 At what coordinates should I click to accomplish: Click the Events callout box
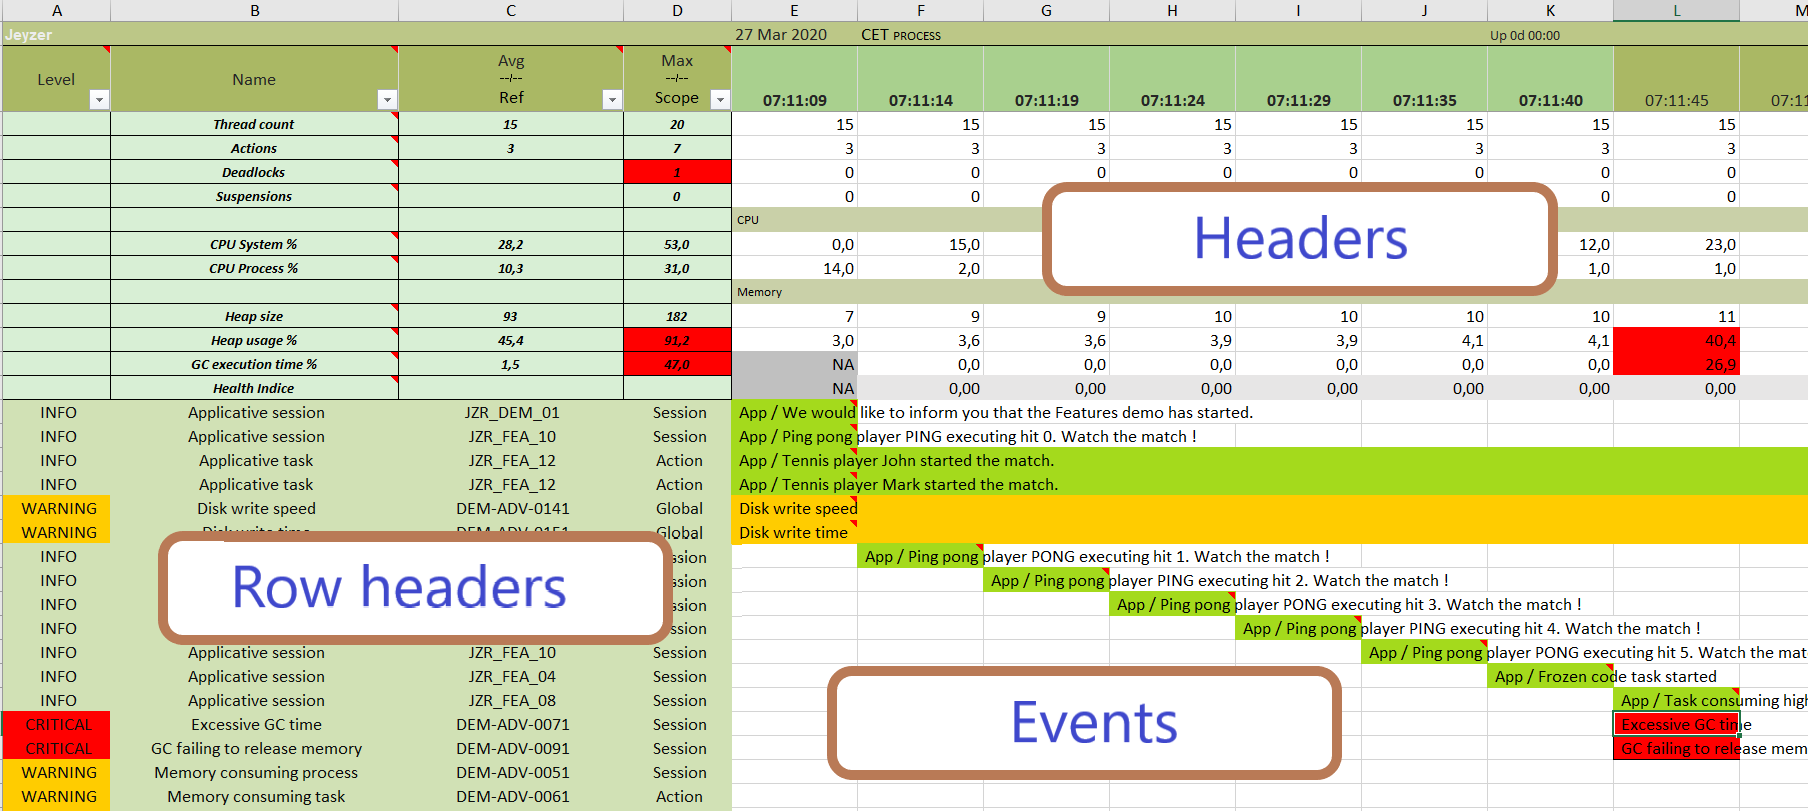point(1085,723)
